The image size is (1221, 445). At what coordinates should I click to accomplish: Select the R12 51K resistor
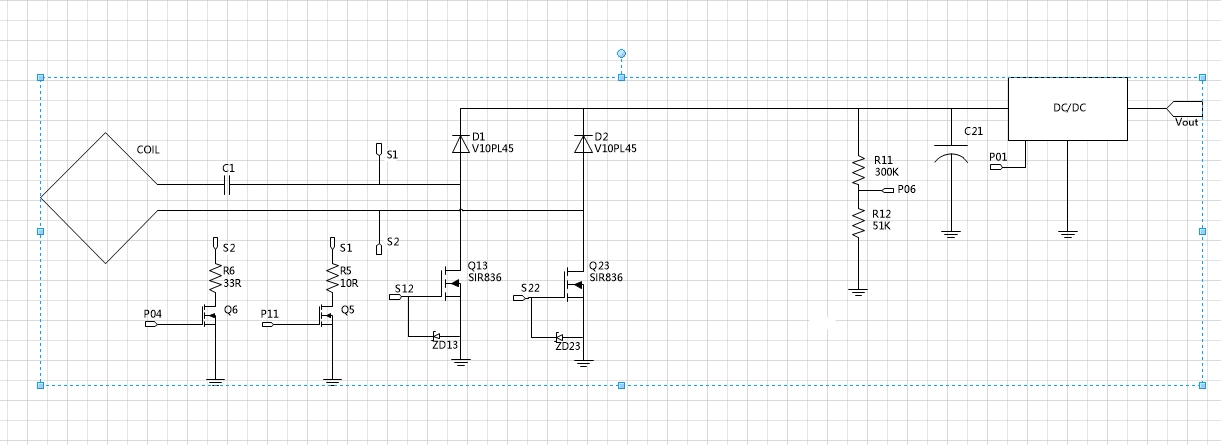(x=857, y=224)
